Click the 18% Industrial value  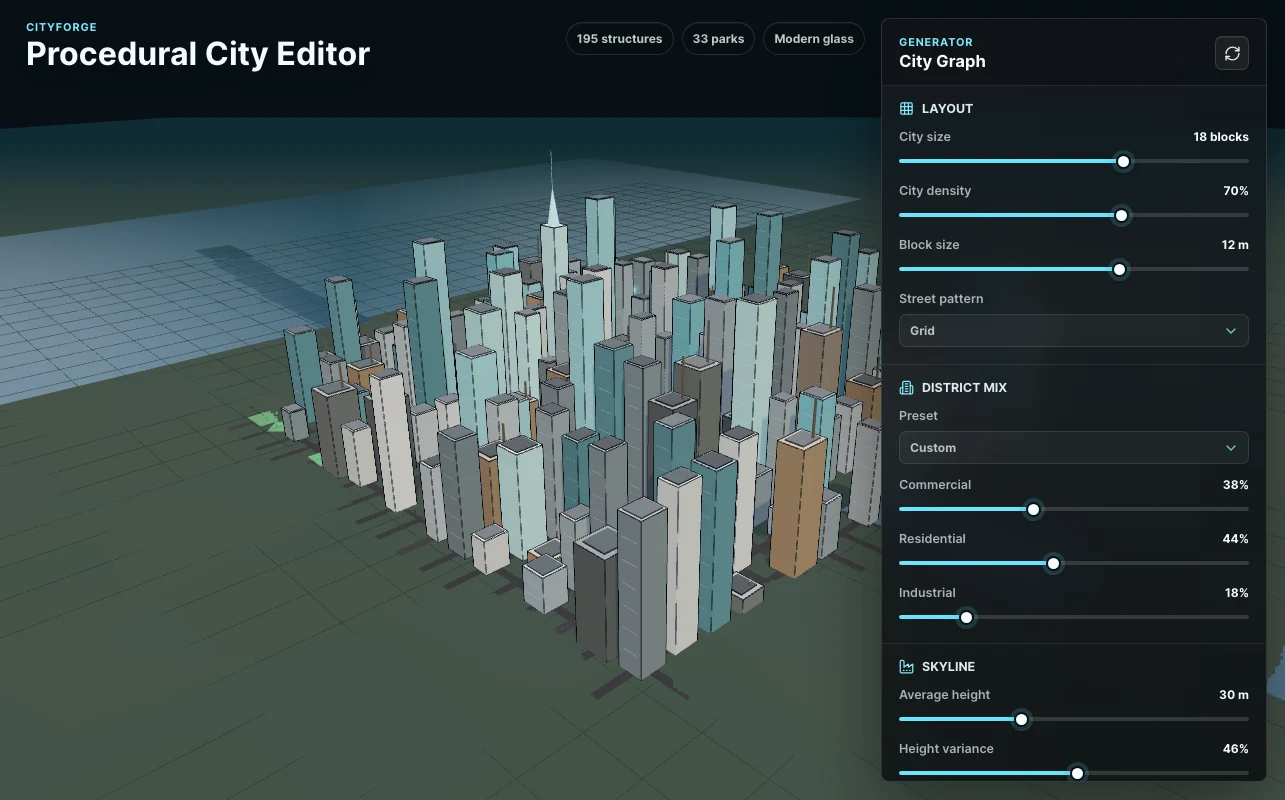click(1236, 593)
